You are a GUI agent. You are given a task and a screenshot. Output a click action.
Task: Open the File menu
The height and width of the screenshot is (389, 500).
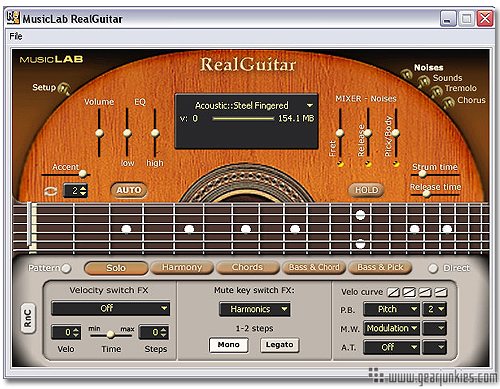click(x=16, y=36)
